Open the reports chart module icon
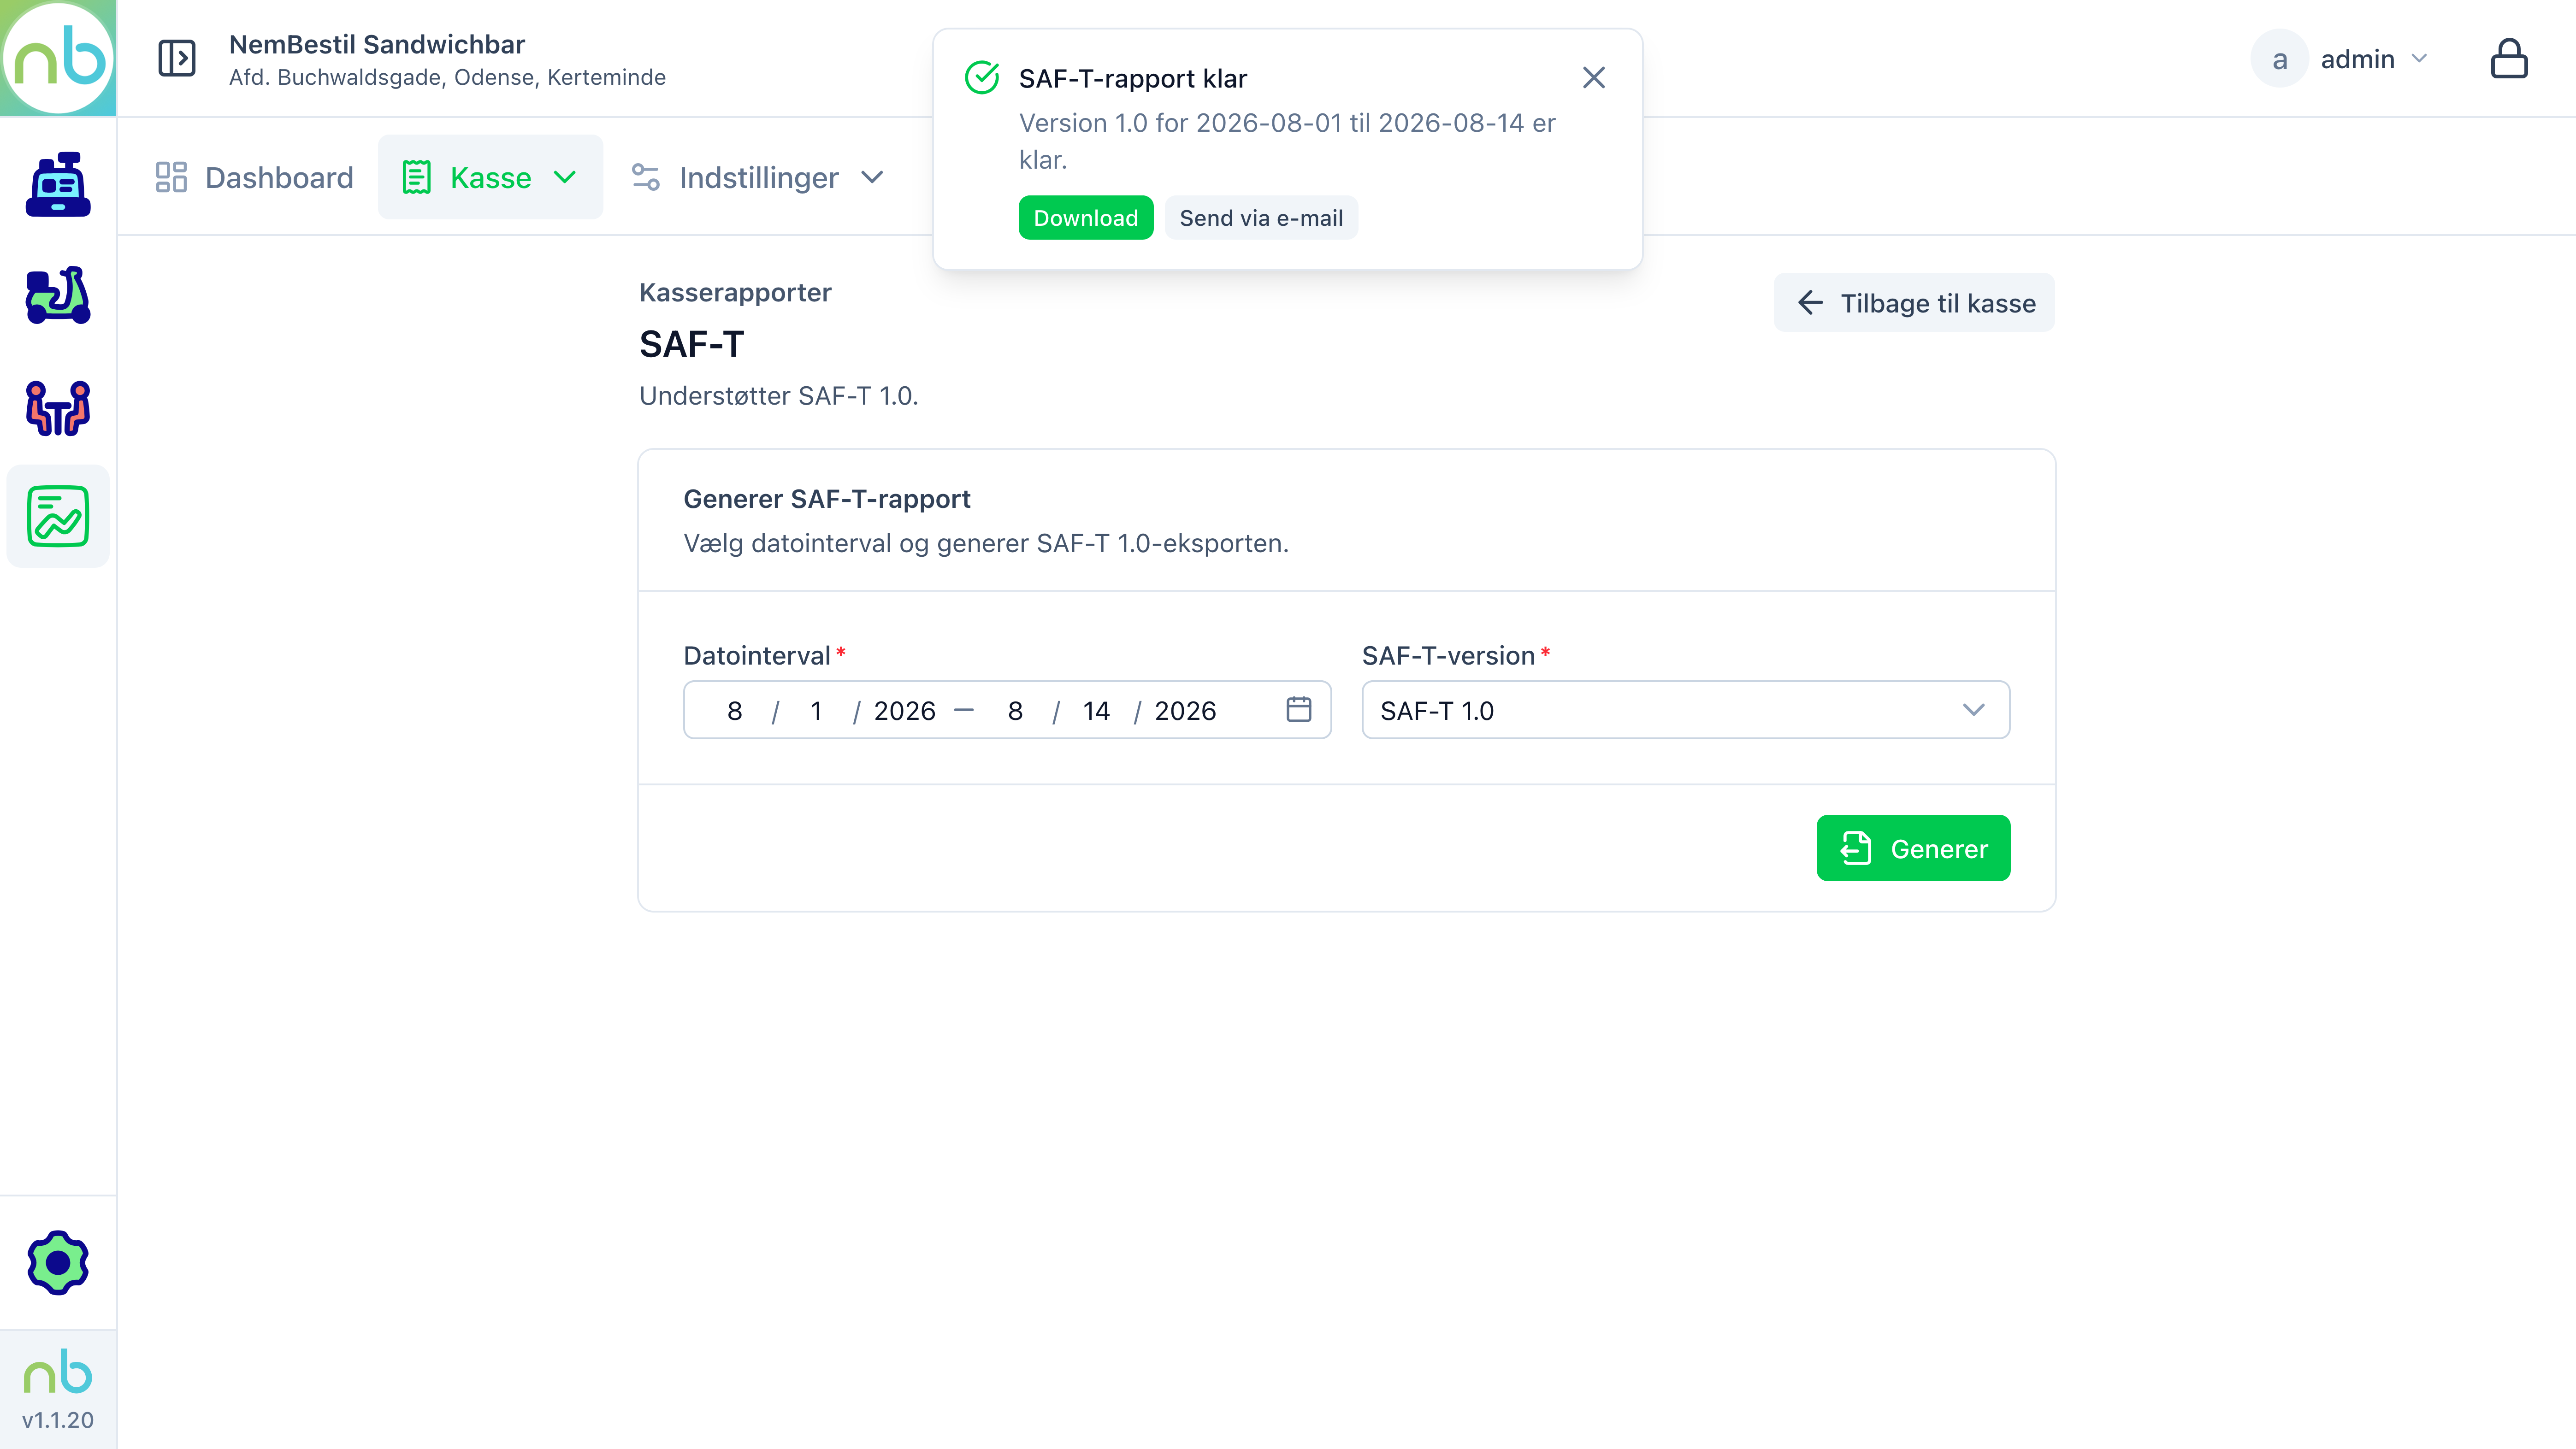The width and height of the screenshot is (2576, 1449). point(58,517)
